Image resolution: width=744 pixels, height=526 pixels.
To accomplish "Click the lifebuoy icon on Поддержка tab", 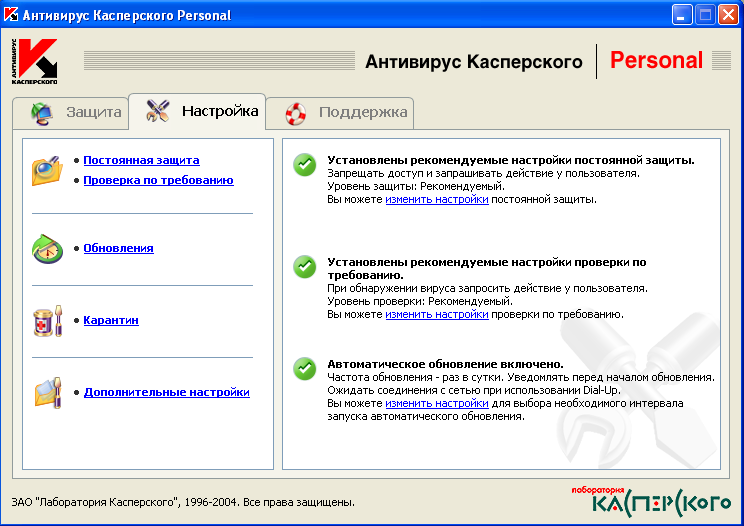I will click(x=296, y=113).
